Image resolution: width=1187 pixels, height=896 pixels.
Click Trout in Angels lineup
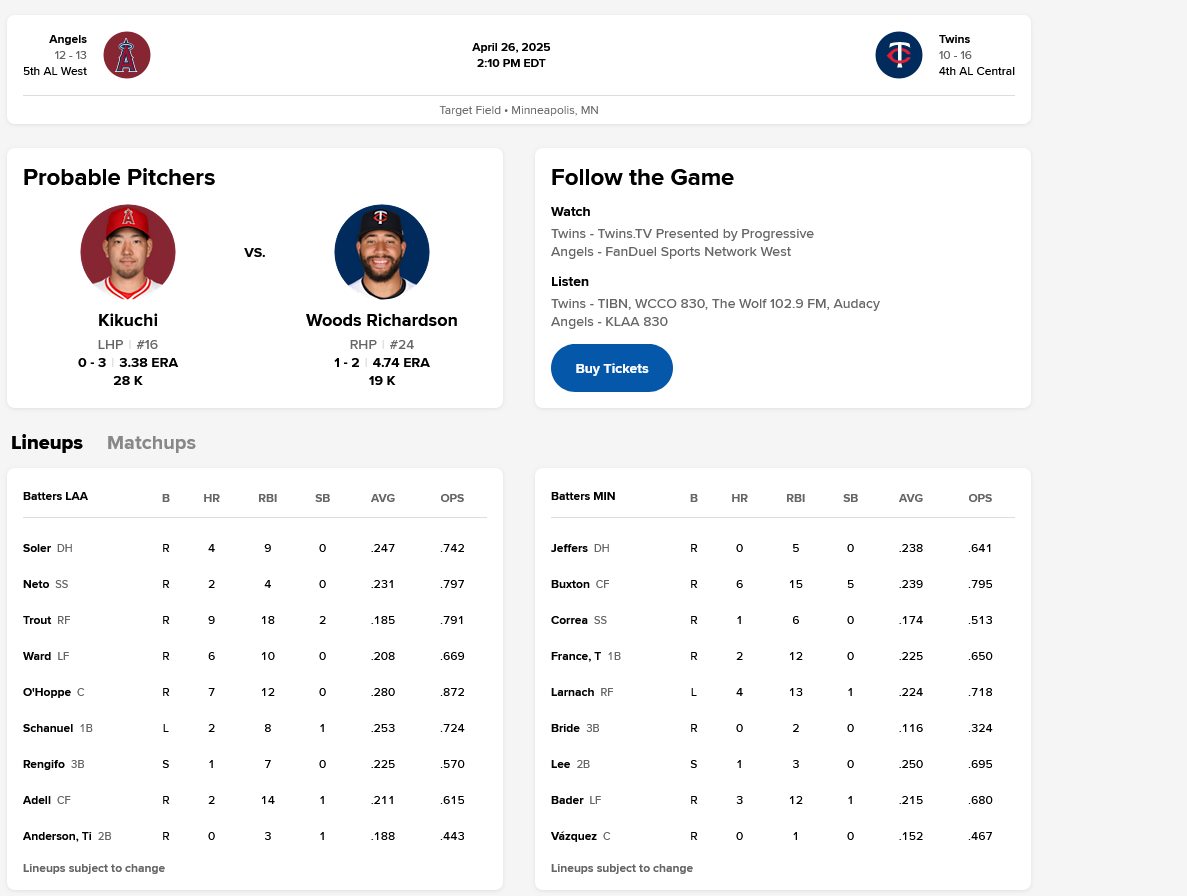(x=37, y=620)
